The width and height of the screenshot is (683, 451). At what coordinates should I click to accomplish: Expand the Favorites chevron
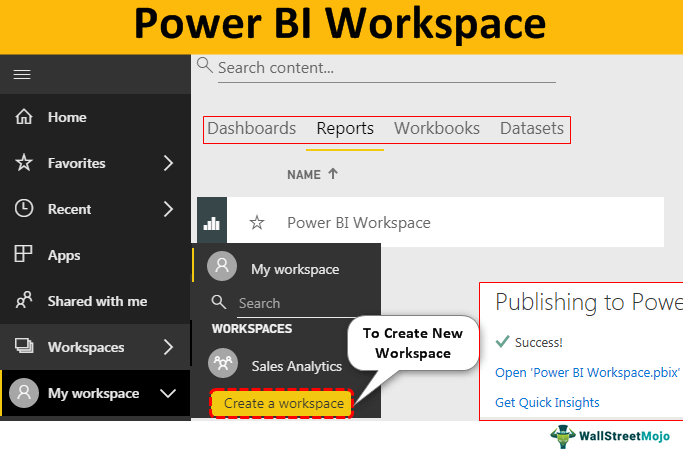pos(167,163)
